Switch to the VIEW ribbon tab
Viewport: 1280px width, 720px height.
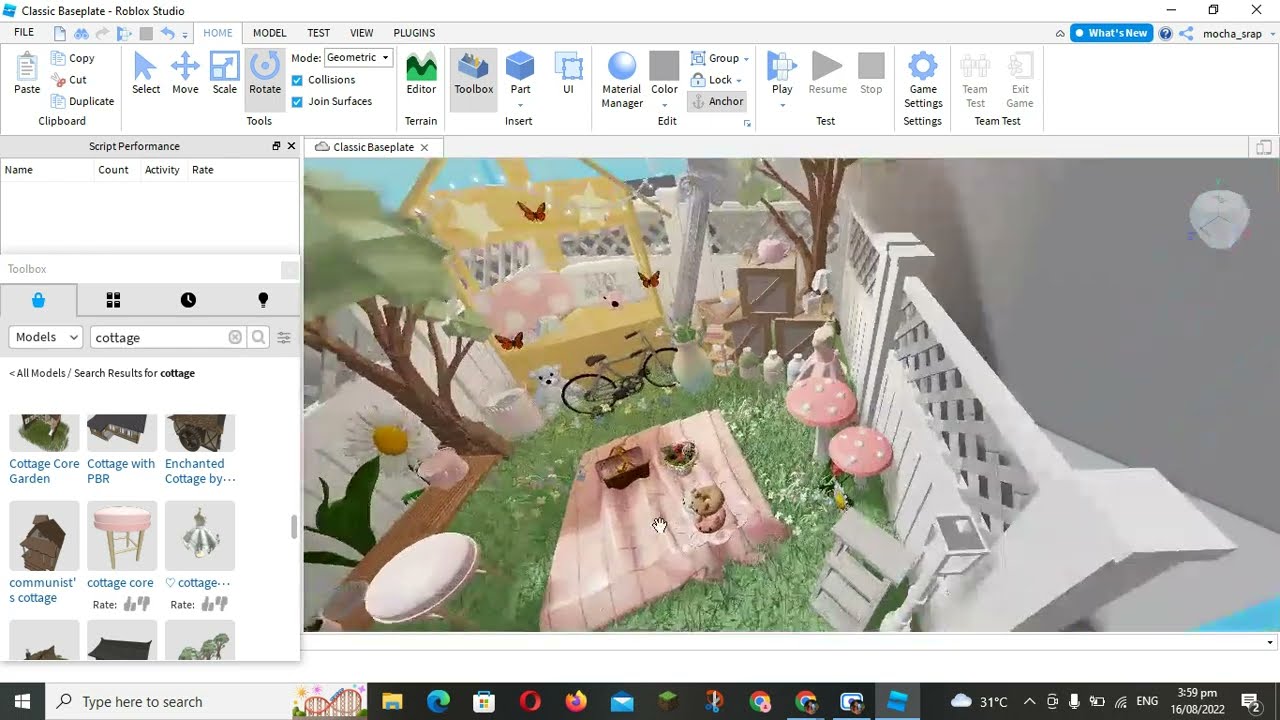(362, 33)
